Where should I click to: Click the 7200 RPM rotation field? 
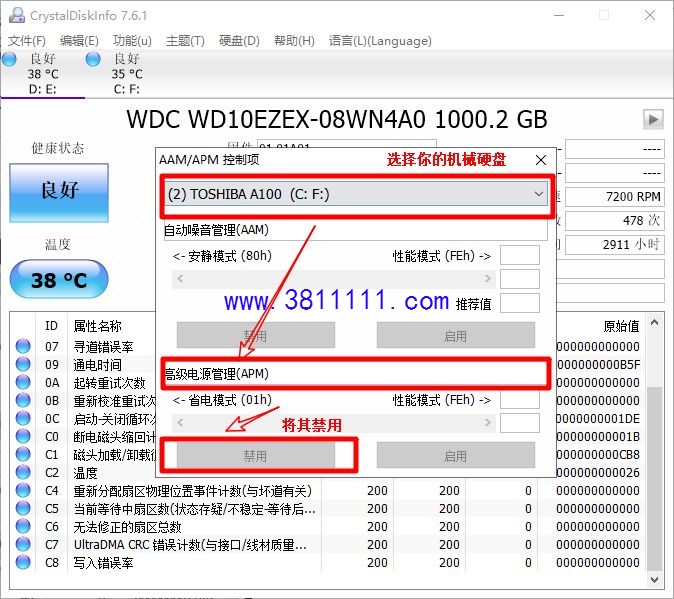tap(615, 197)
